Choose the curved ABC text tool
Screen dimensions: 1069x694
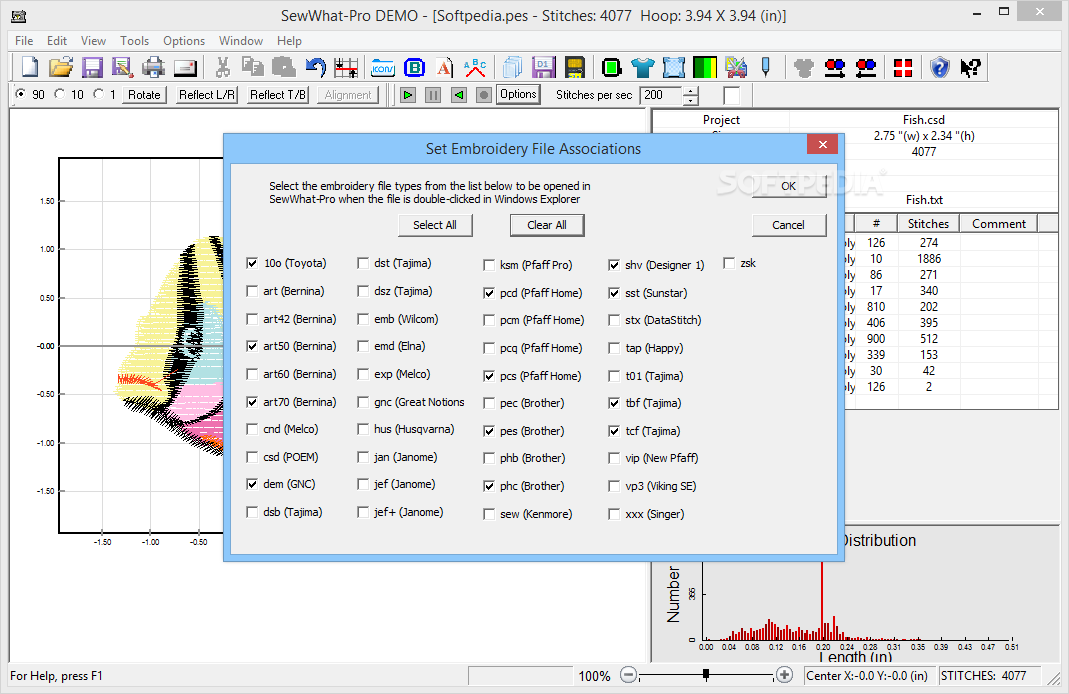pos(475,67)
